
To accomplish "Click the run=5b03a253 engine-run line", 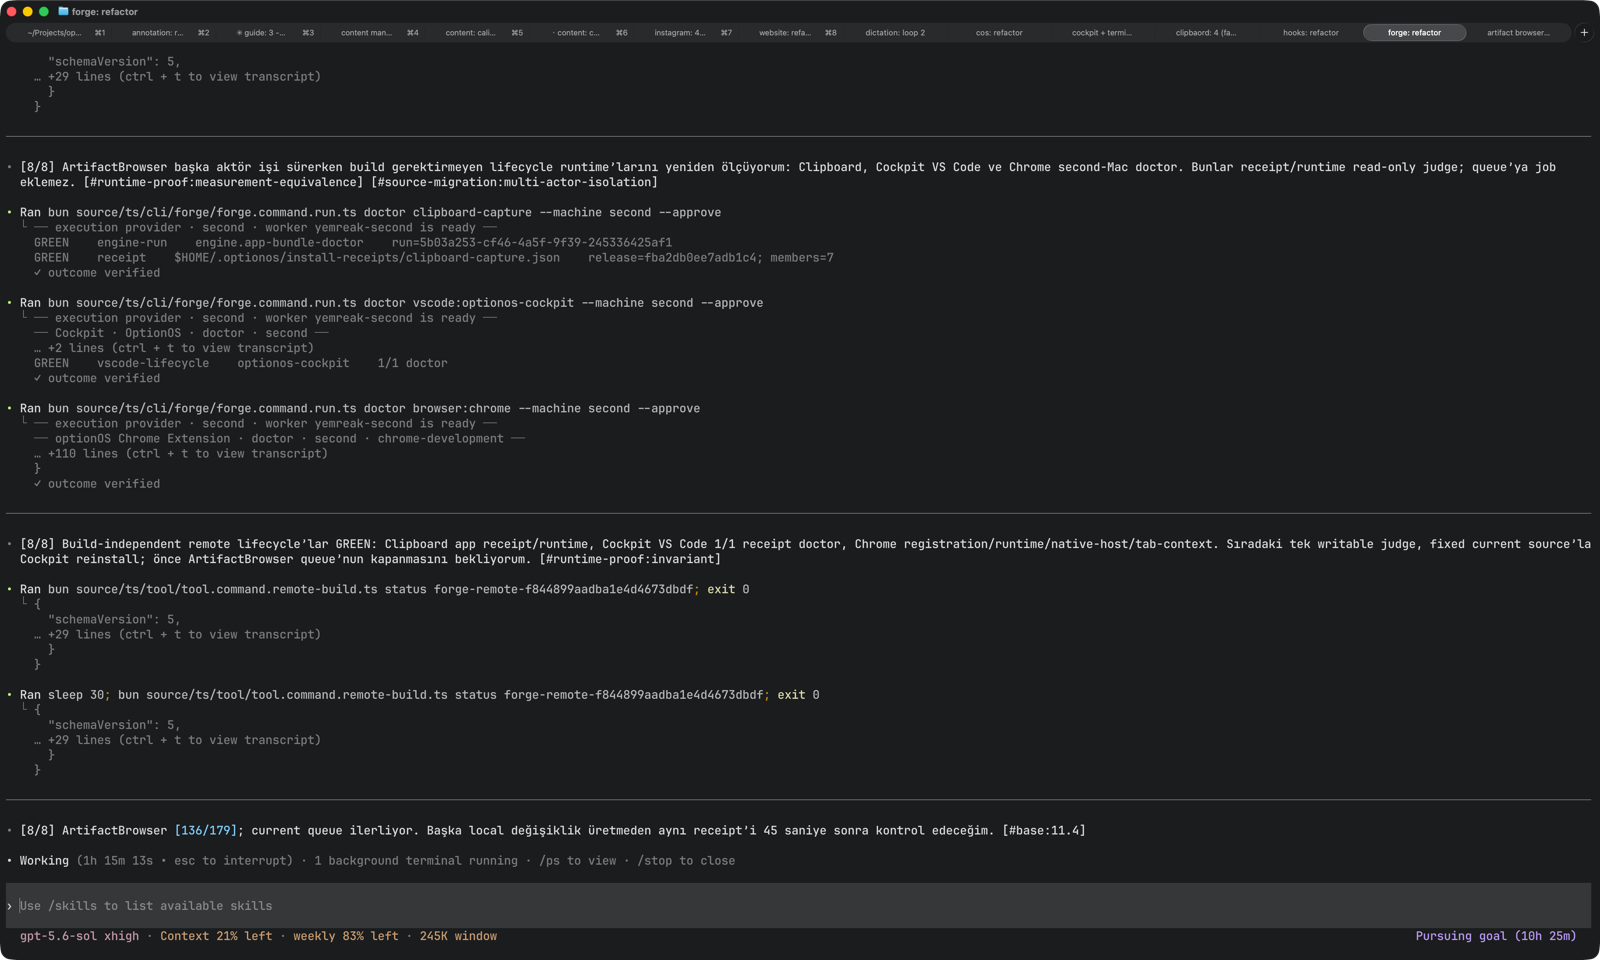I will [353, 243].
